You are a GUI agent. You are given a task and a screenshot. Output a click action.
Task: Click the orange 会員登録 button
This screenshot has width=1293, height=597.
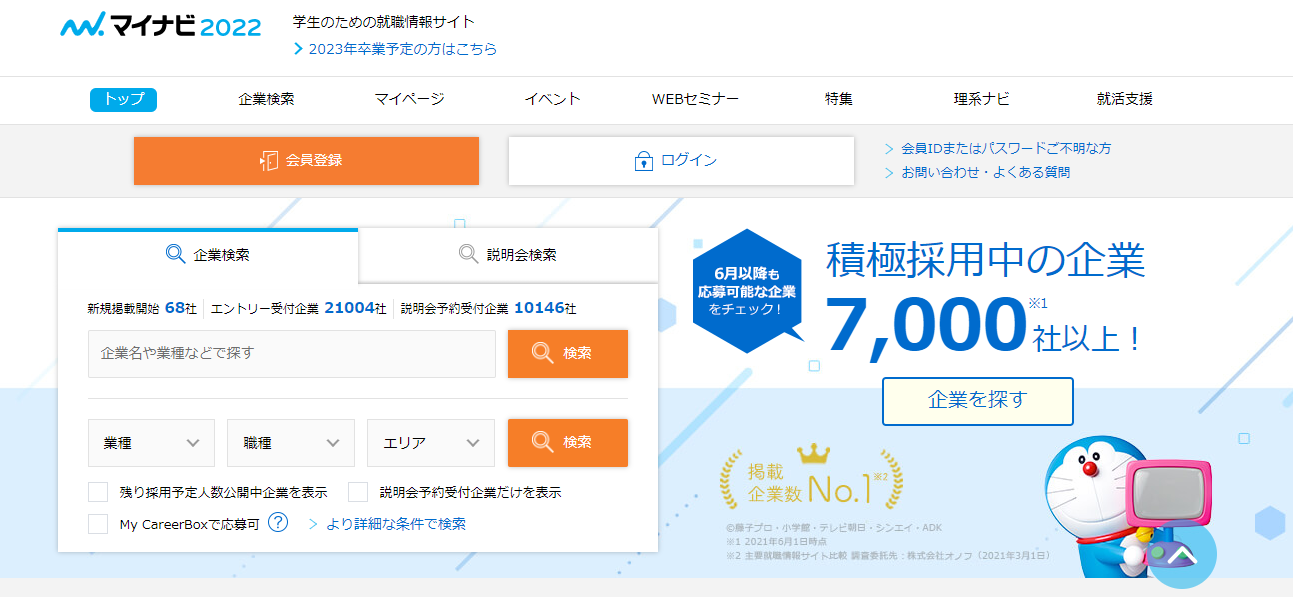[x=306, y=161]
